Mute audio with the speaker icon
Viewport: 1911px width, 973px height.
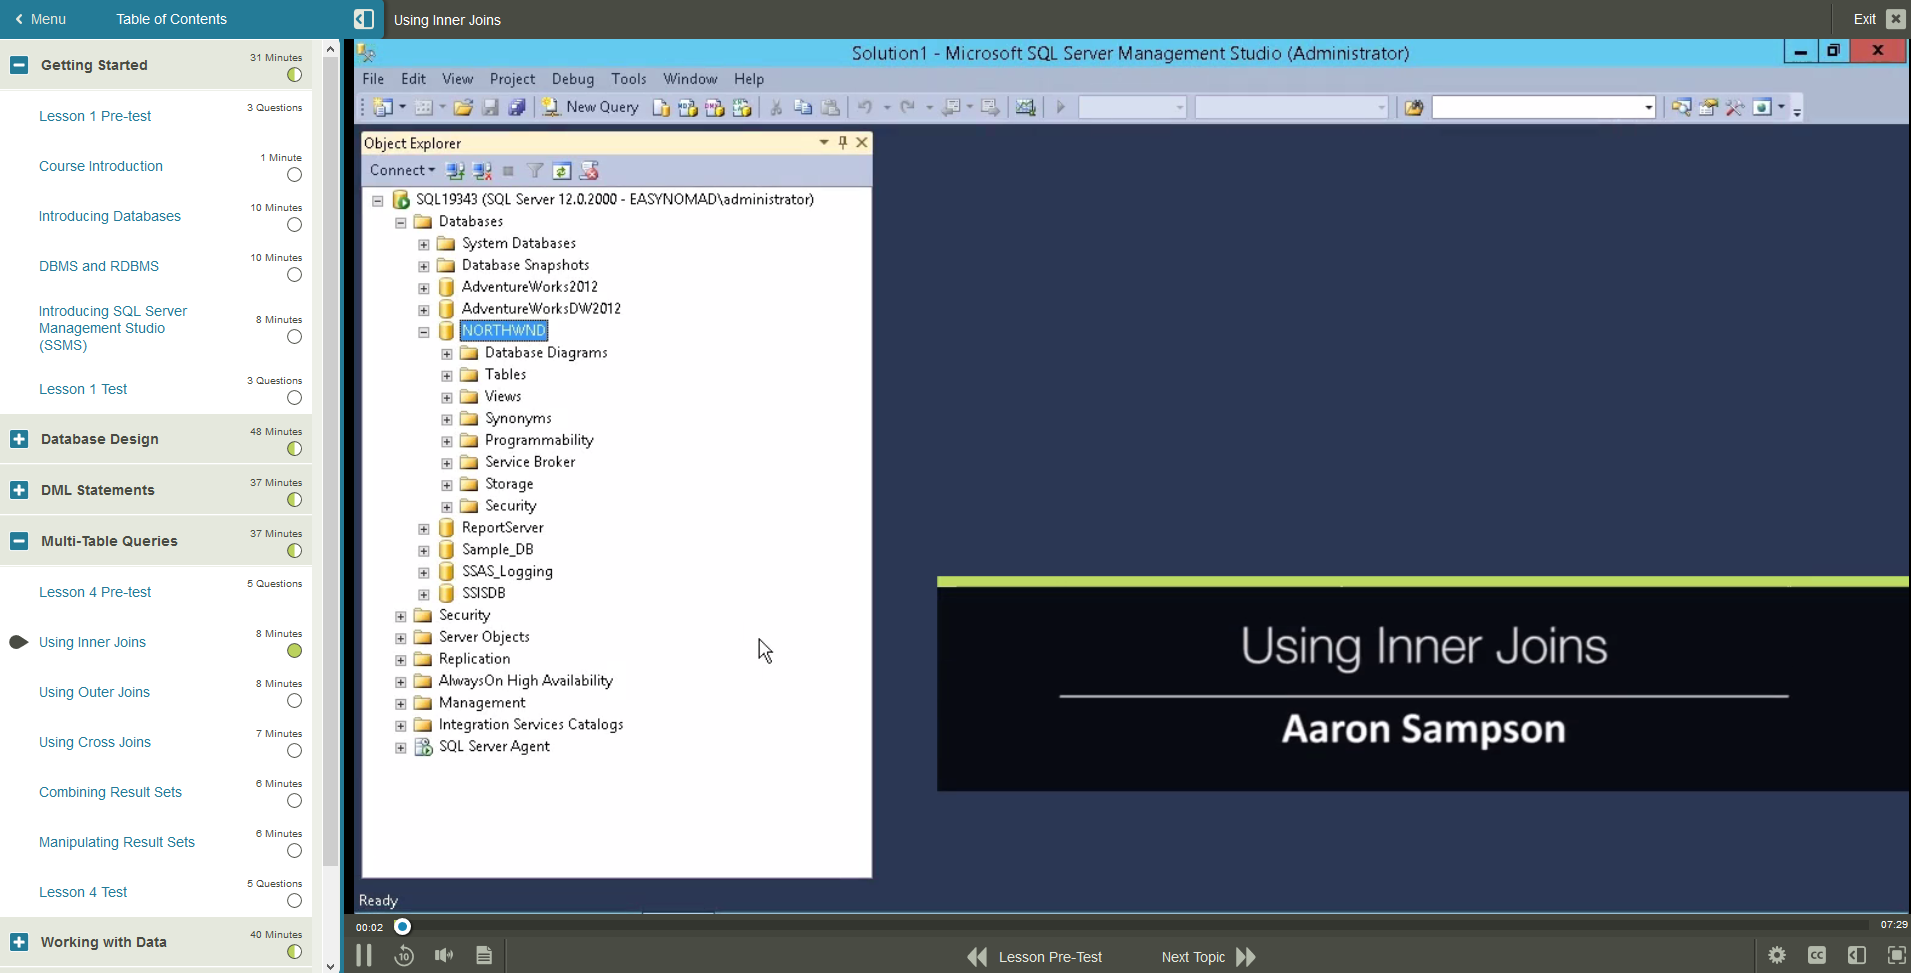point(444,956)
